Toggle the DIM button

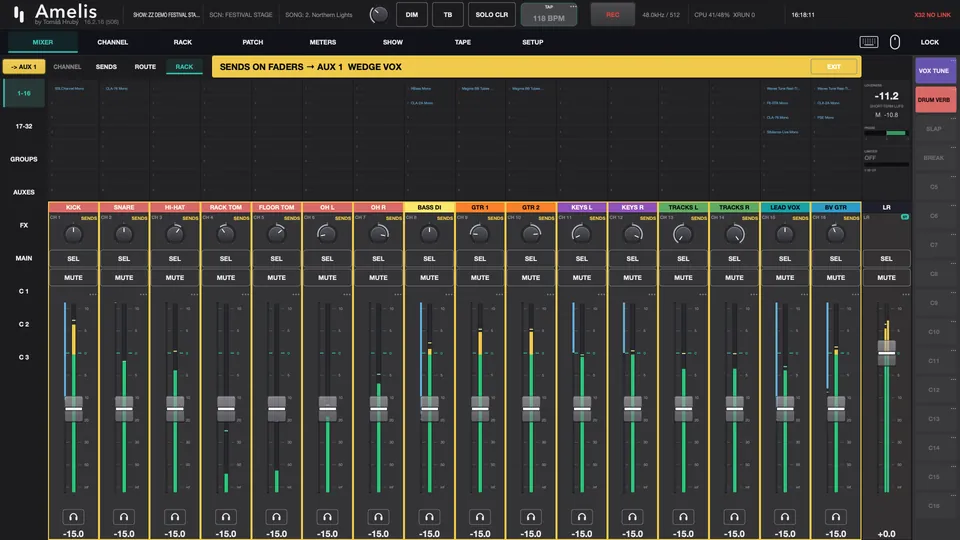pyautogui.click(x=411, y=15)
